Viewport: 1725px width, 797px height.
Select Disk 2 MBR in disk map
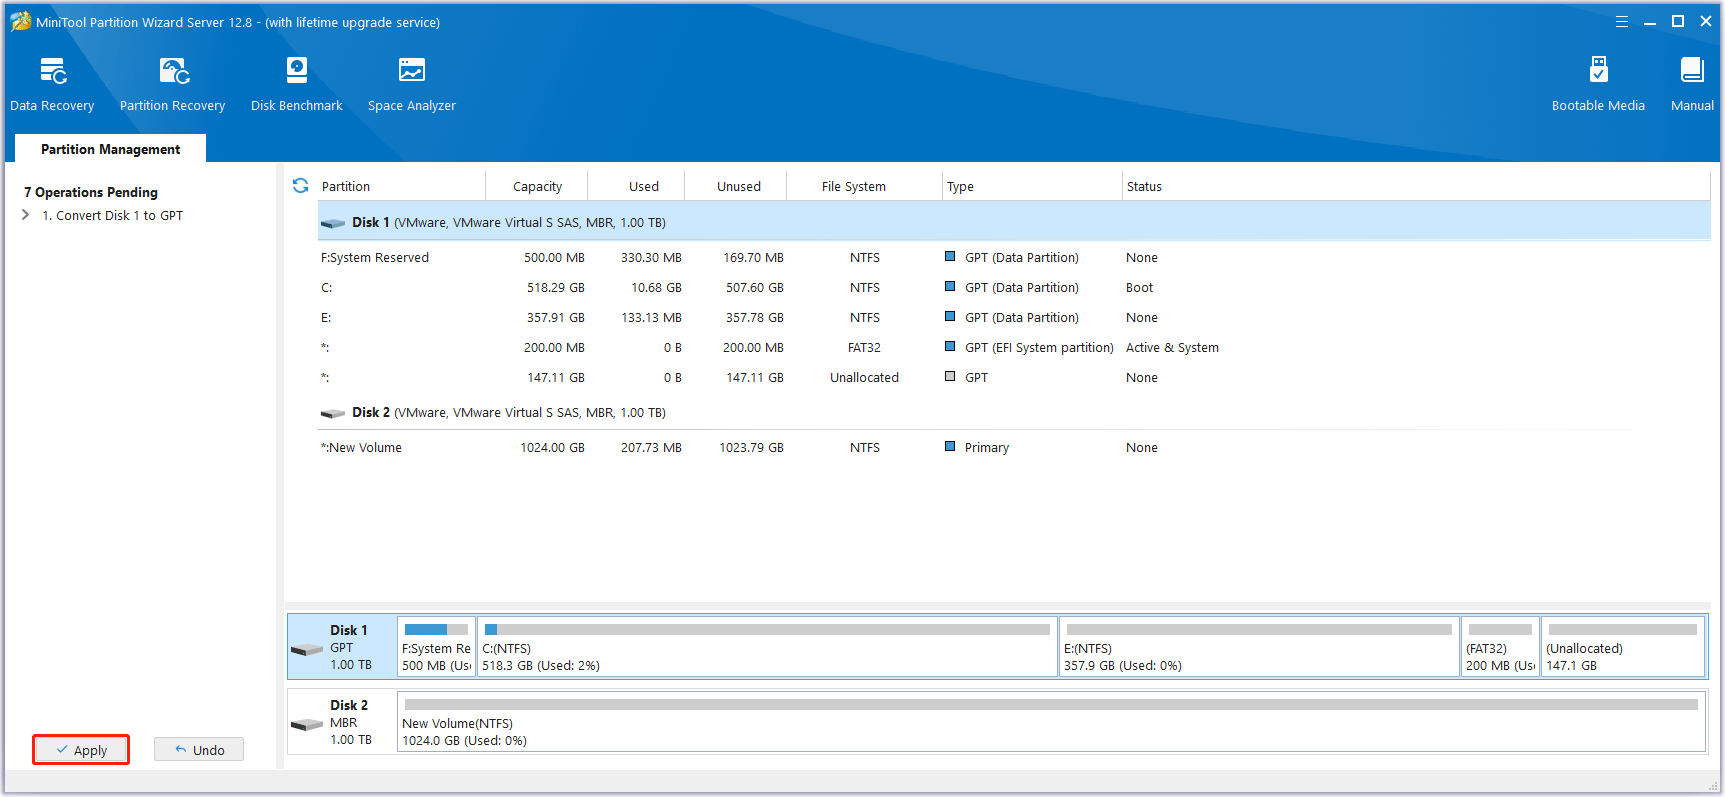[342, 722]
